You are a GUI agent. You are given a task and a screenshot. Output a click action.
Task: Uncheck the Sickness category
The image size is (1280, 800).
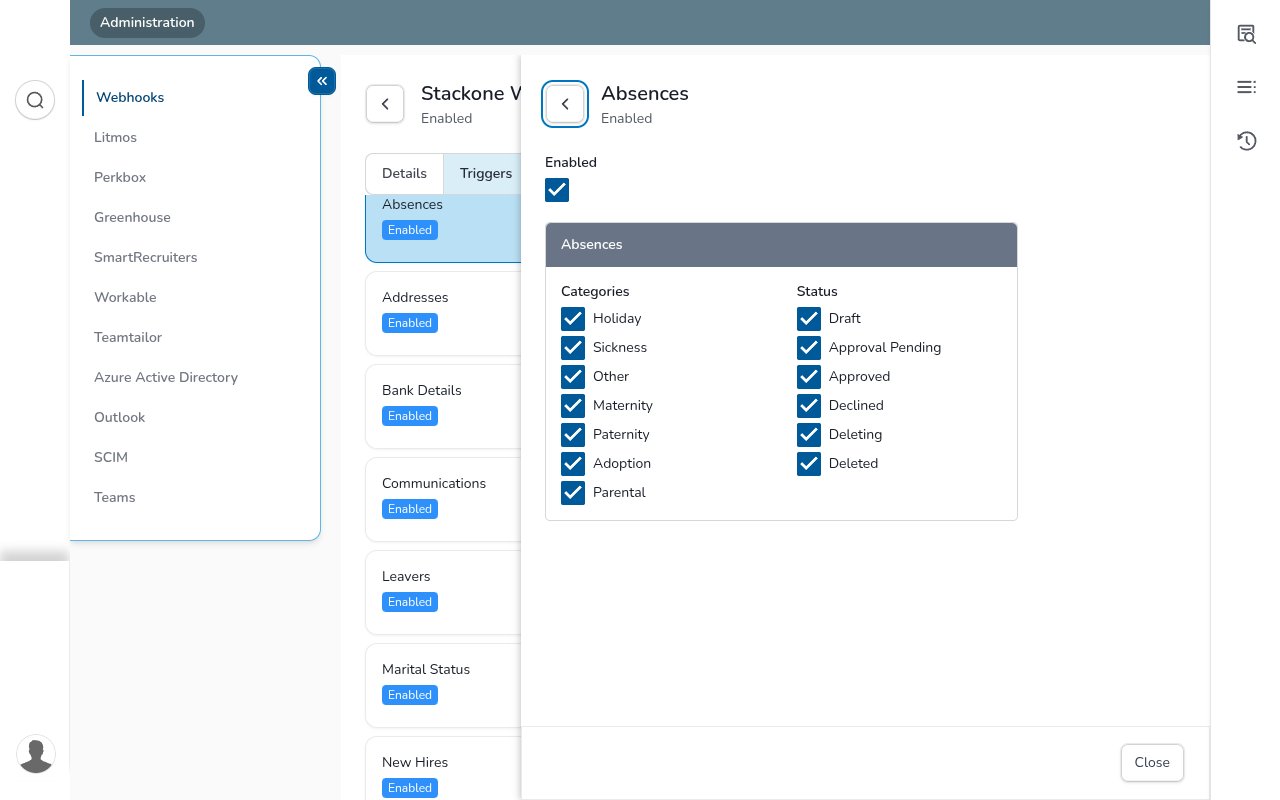pos(573,347)
